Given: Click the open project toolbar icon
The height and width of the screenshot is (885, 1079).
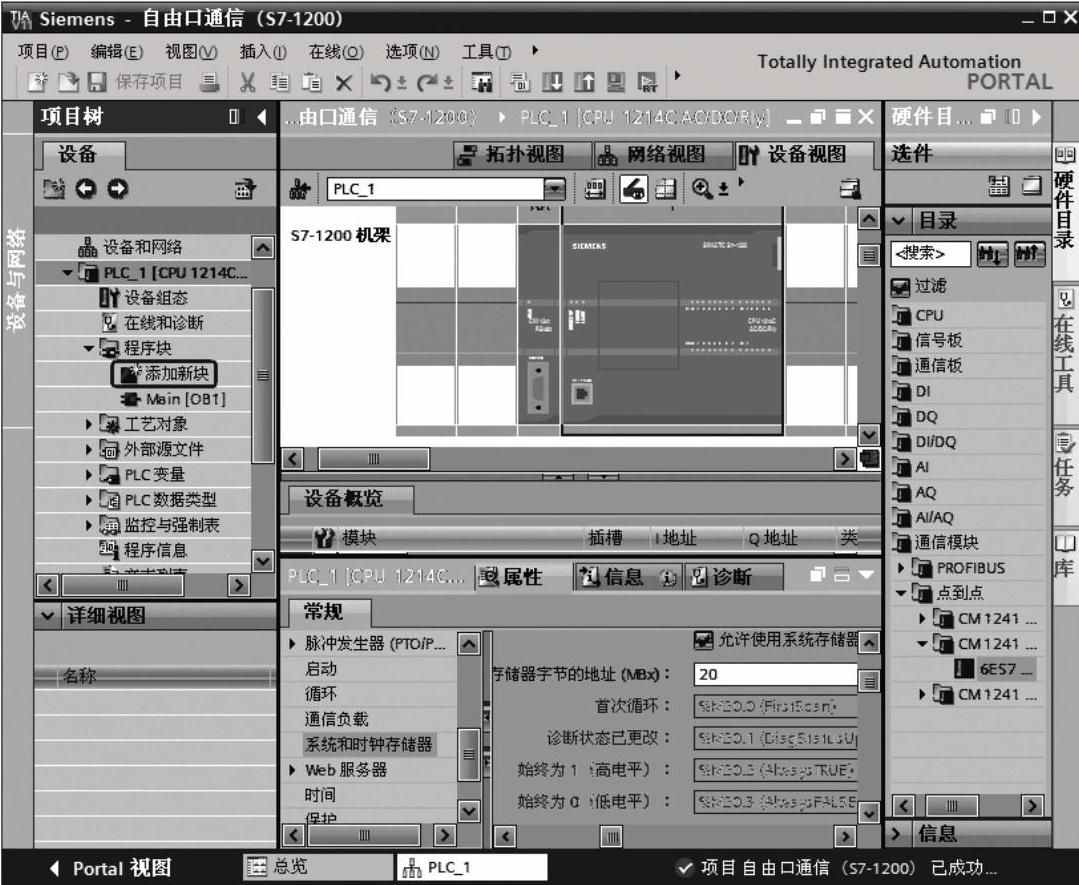Looking at the screenshot, I should pos(68,83).
